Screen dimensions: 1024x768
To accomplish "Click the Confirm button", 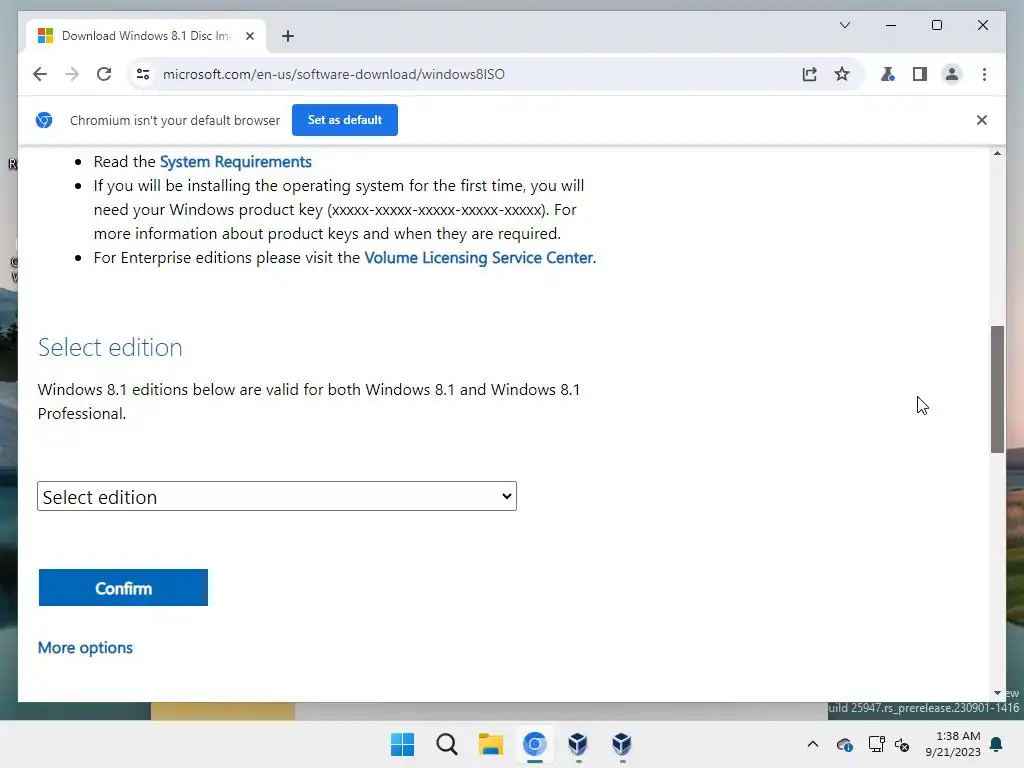I will (x=123, y=588).
